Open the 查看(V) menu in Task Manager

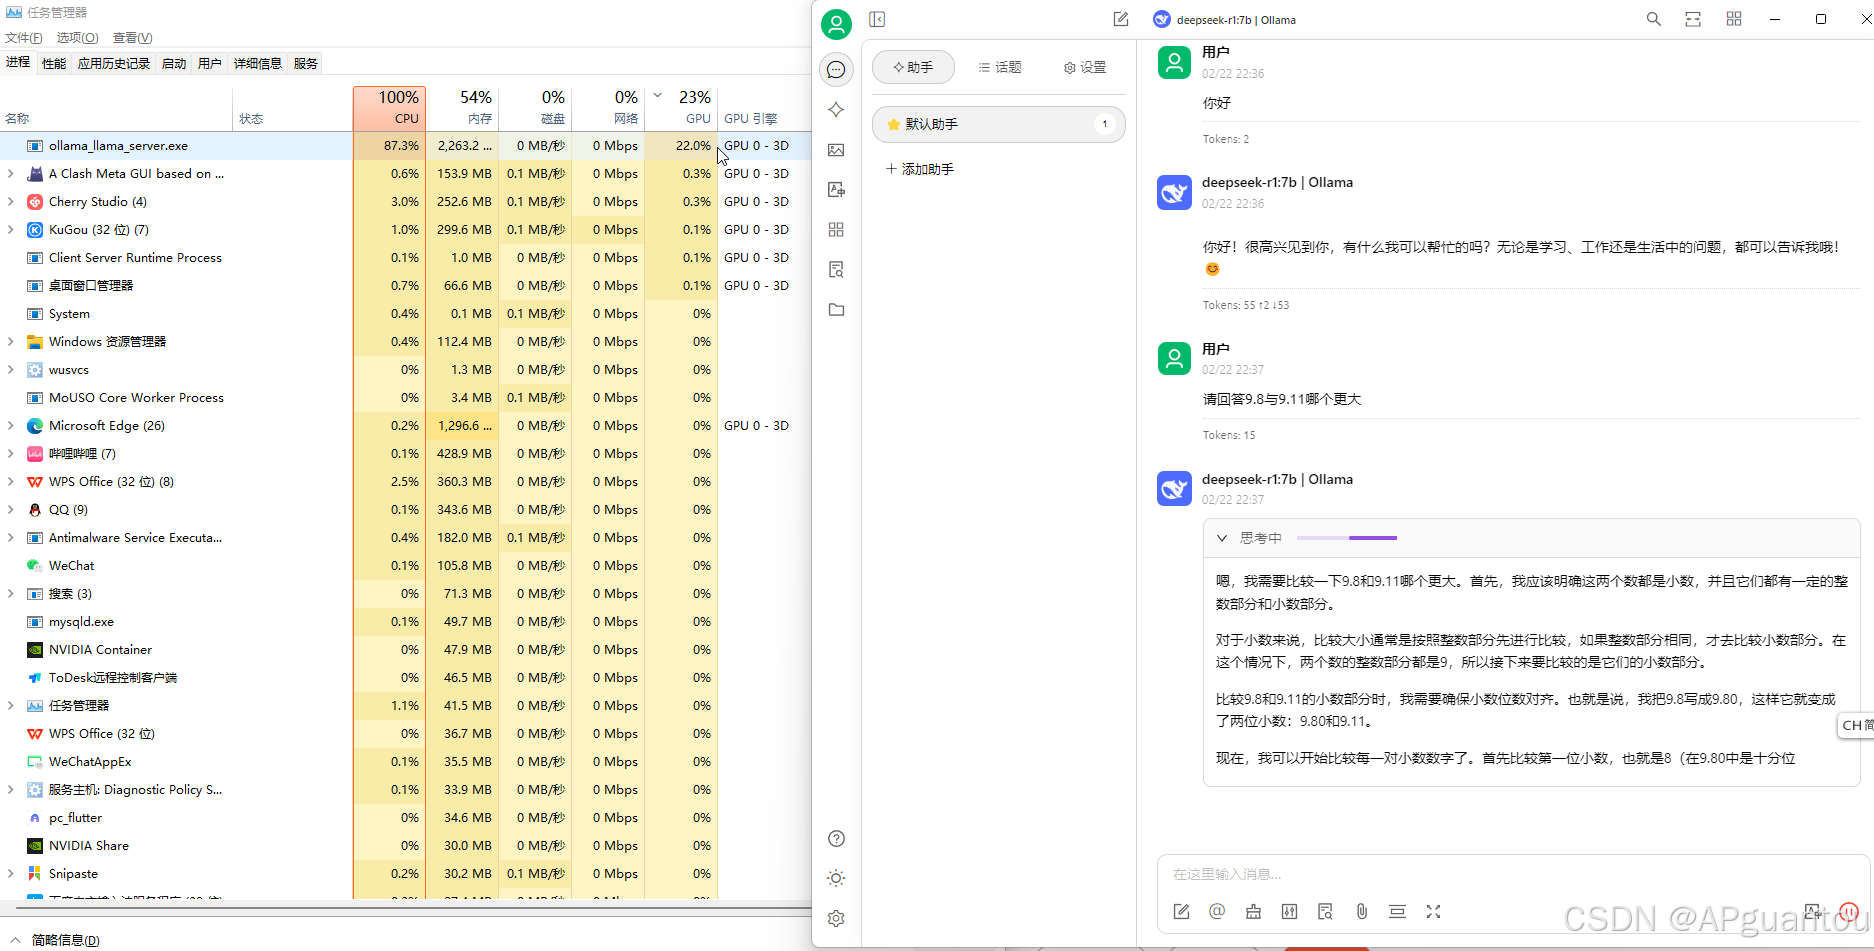click(132, 38)
